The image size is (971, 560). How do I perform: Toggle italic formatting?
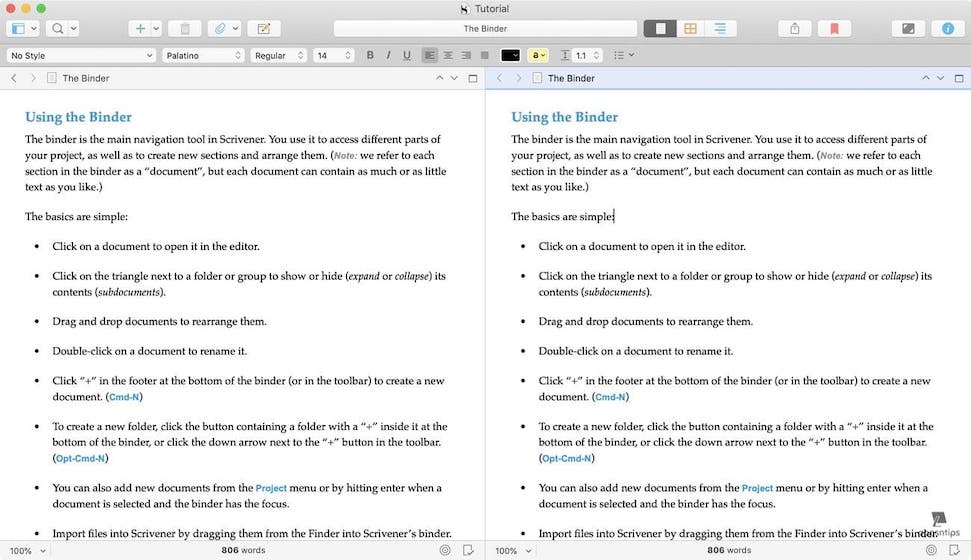coord(387,56)
